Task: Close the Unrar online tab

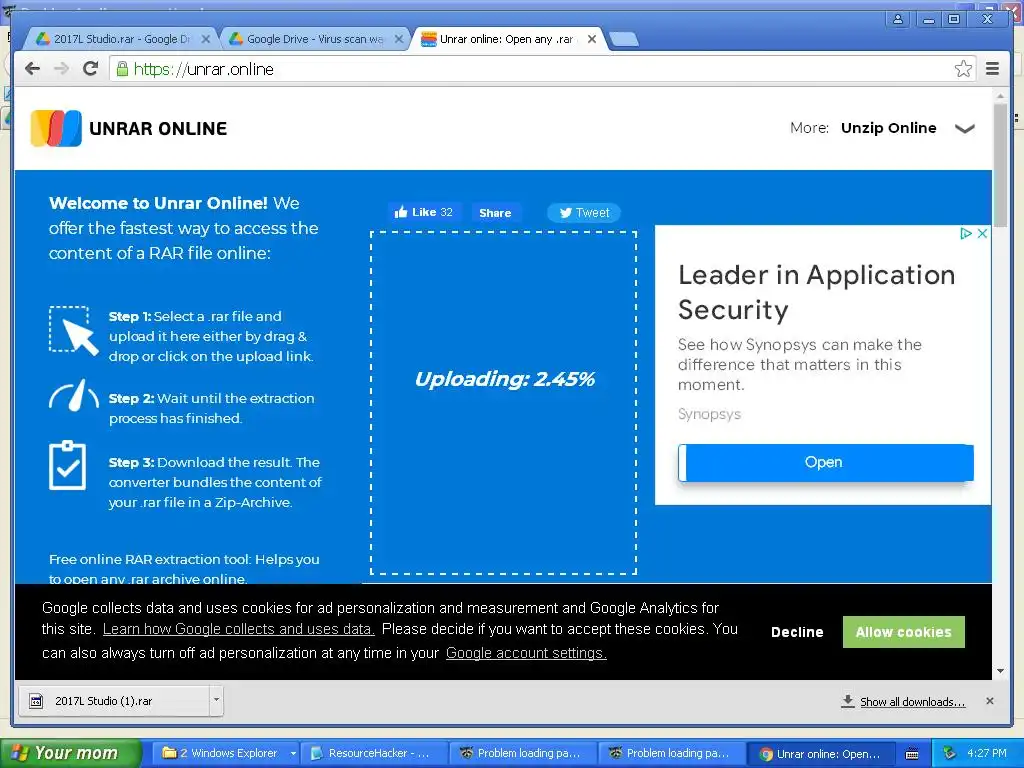Action: click(592, 39)
